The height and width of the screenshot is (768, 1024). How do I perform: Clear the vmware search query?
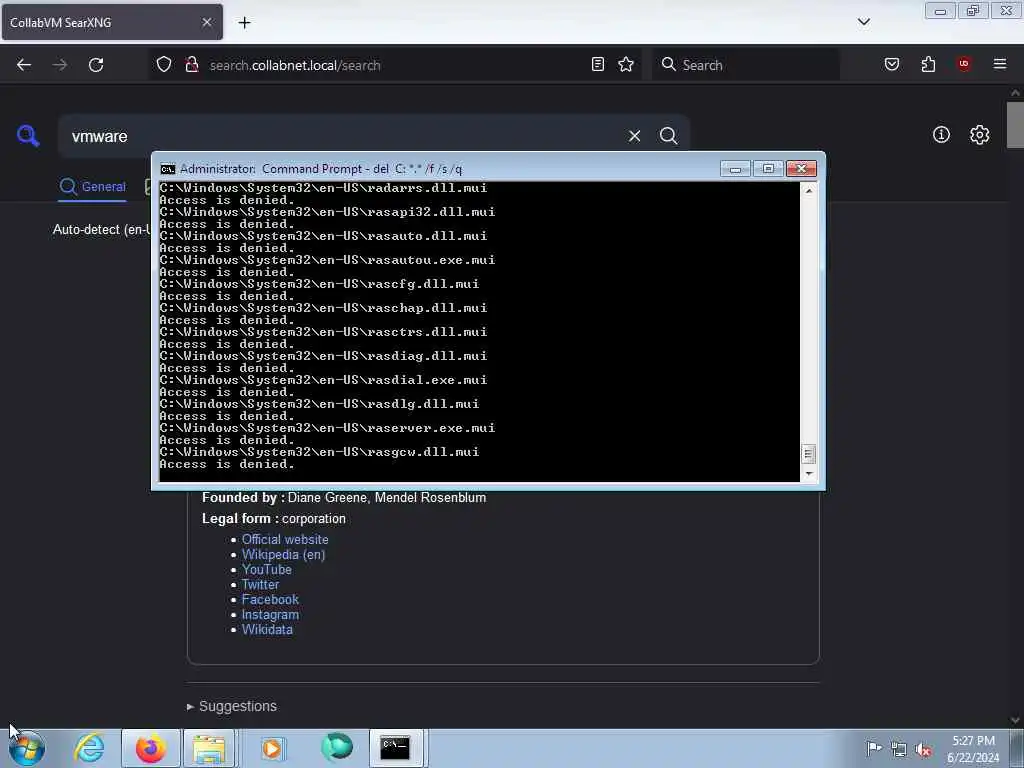(634, 136)
